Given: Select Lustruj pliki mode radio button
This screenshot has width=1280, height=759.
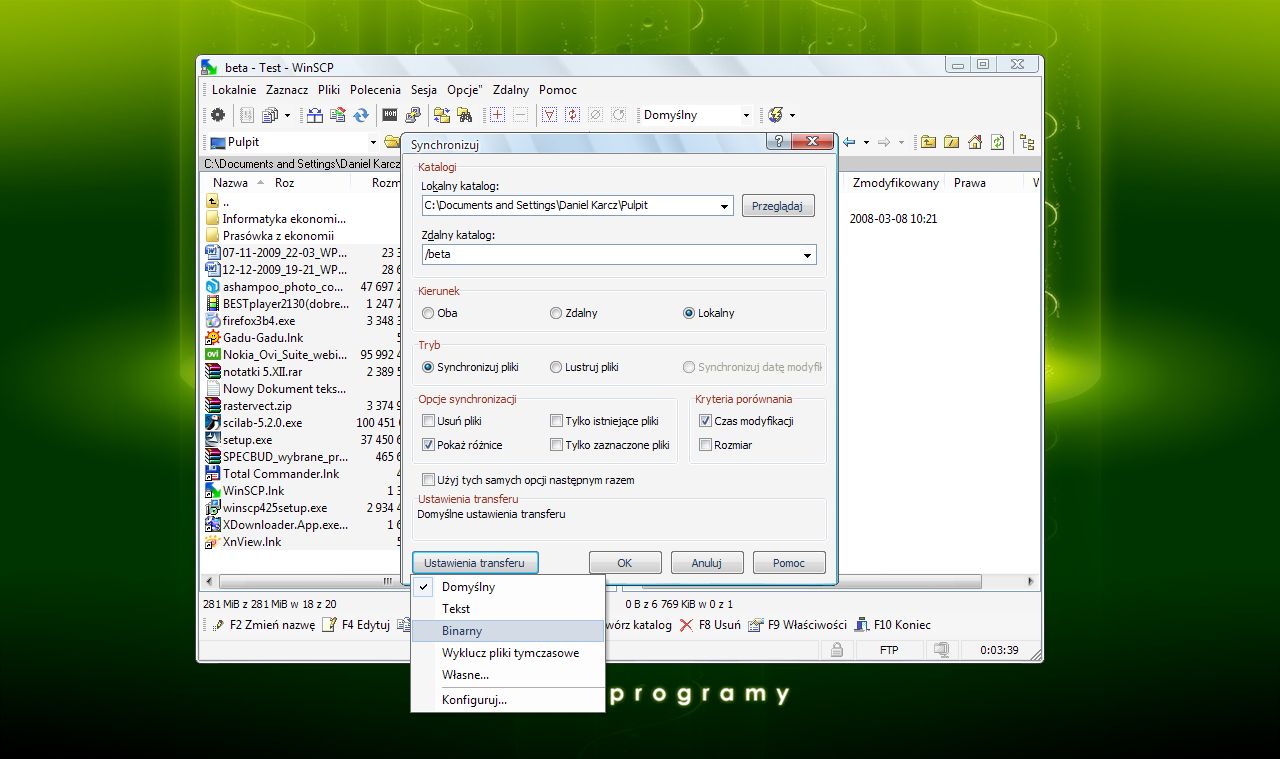Looking at the screenshot, I should point(556,367).
